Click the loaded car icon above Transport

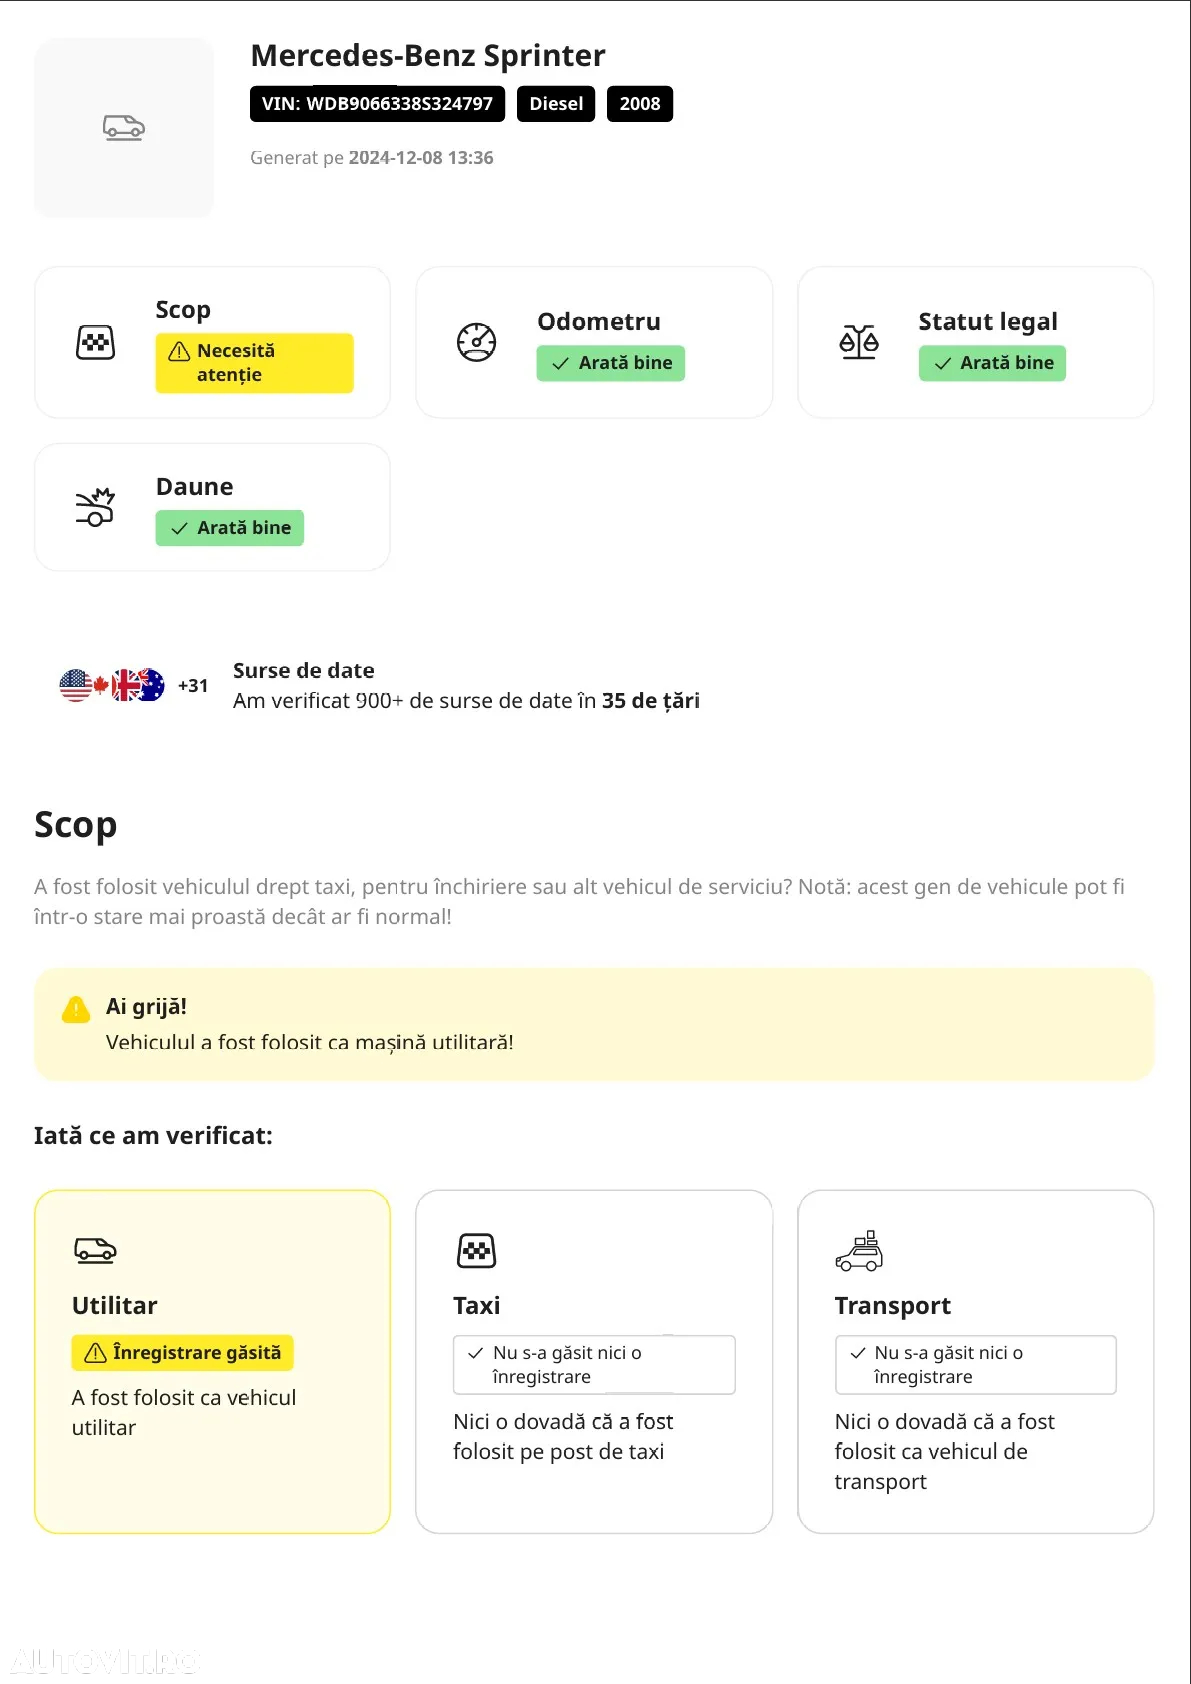point(860,1251)
